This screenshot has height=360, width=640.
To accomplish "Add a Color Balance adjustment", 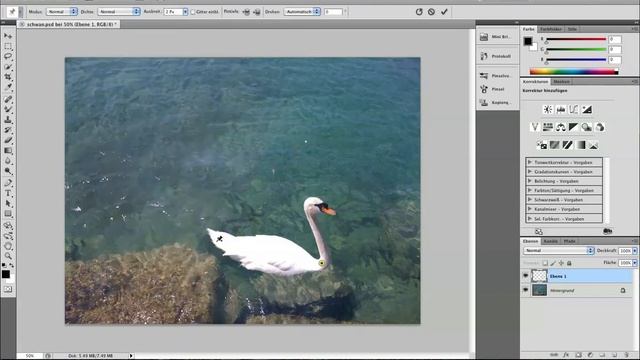I will coord(561,127).
